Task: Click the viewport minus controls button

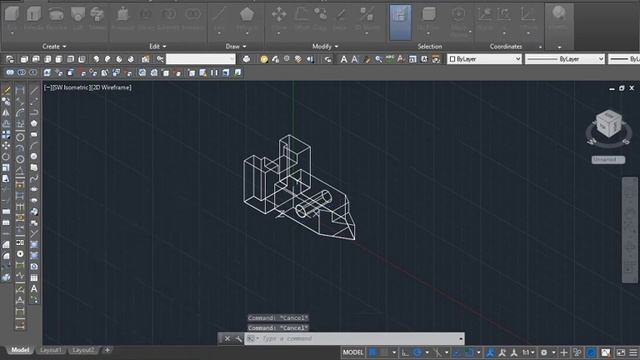Action: (47, 88)
